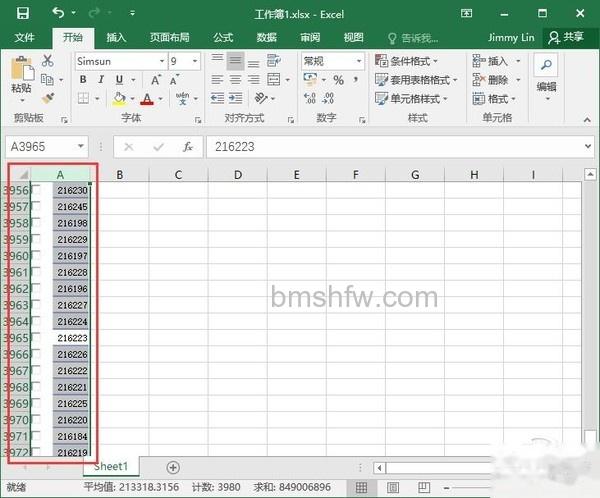Viewport: 600px width, 498px height.
Task: Click the Cut scissors icon
Action: 48,60
